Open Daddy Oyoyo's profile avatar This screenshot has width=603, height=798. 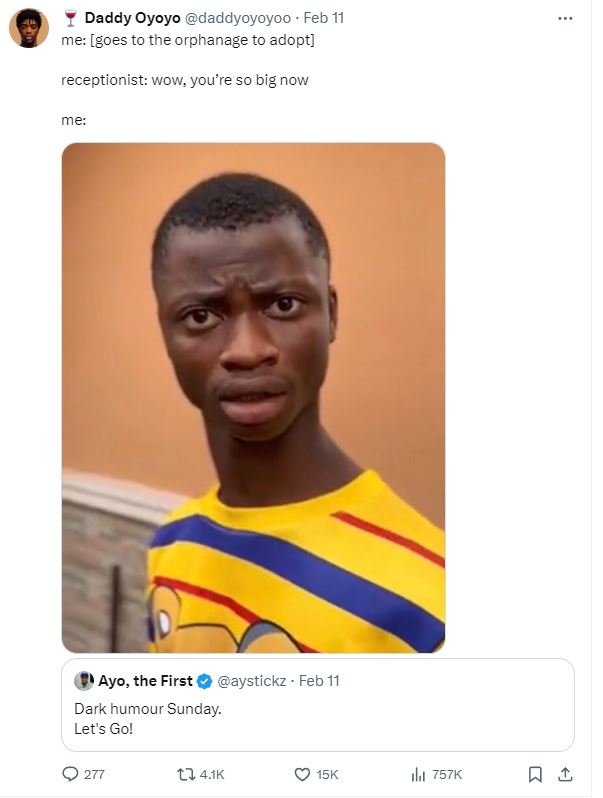tap(29, 28)
